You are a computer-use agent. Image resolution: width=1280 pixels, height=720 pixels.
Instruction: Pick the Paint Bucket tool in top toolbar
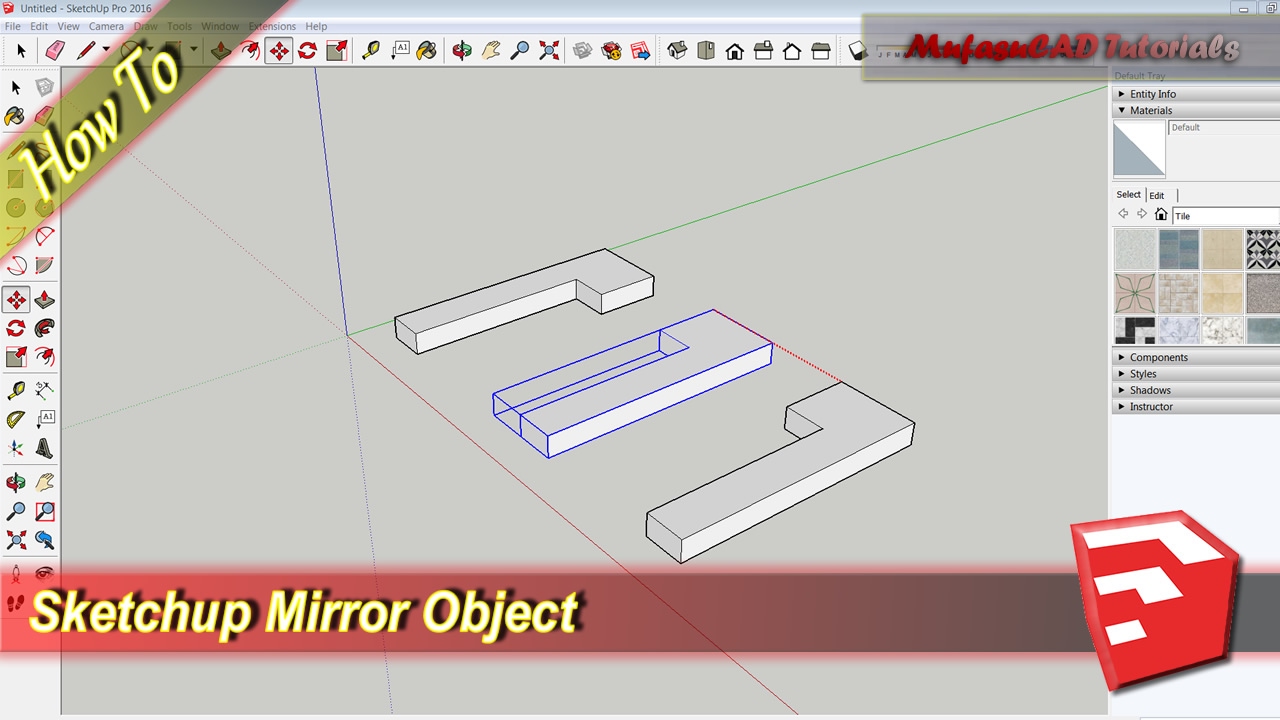427,50
